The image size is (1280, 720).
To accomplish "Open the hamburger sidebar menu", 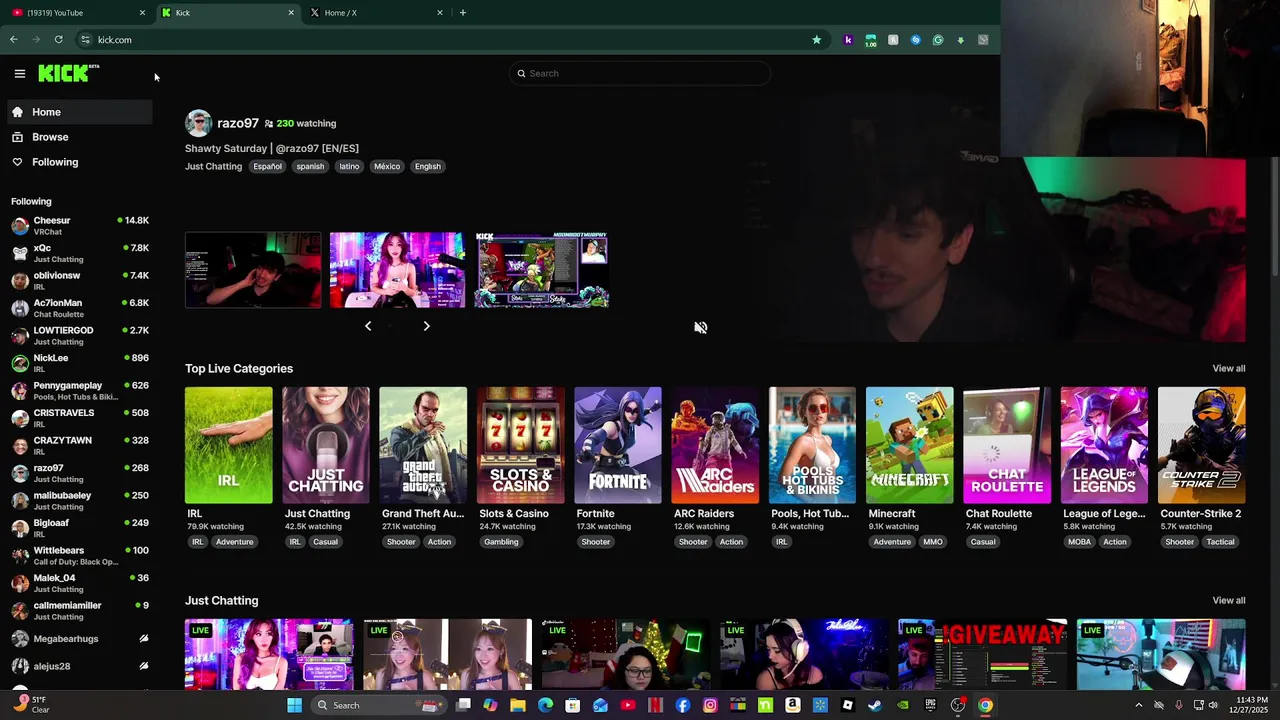I will pyautogui.click(x=19, y=73).
